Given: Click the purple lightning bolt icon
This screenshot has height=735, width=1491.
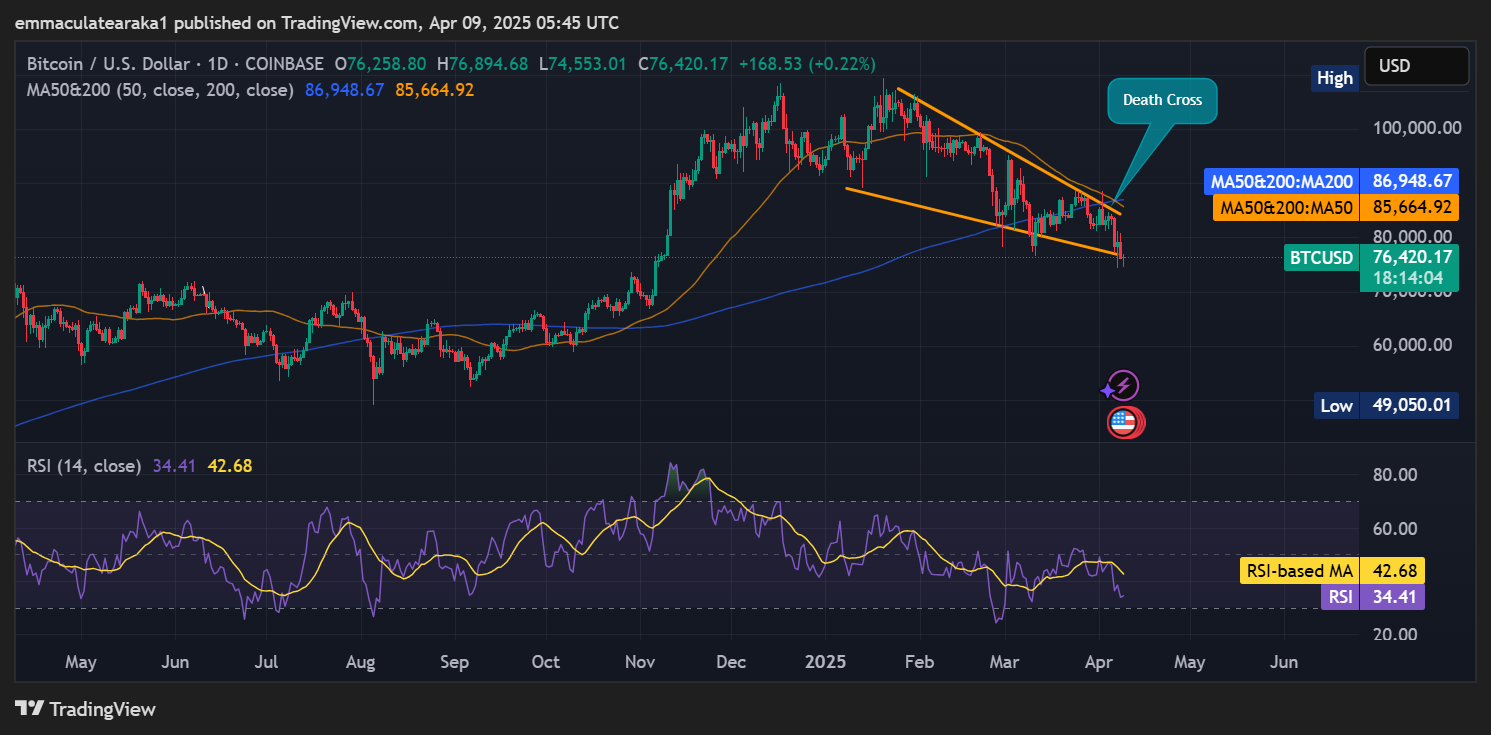Looking at the screenshot, I should [1122, 386].
